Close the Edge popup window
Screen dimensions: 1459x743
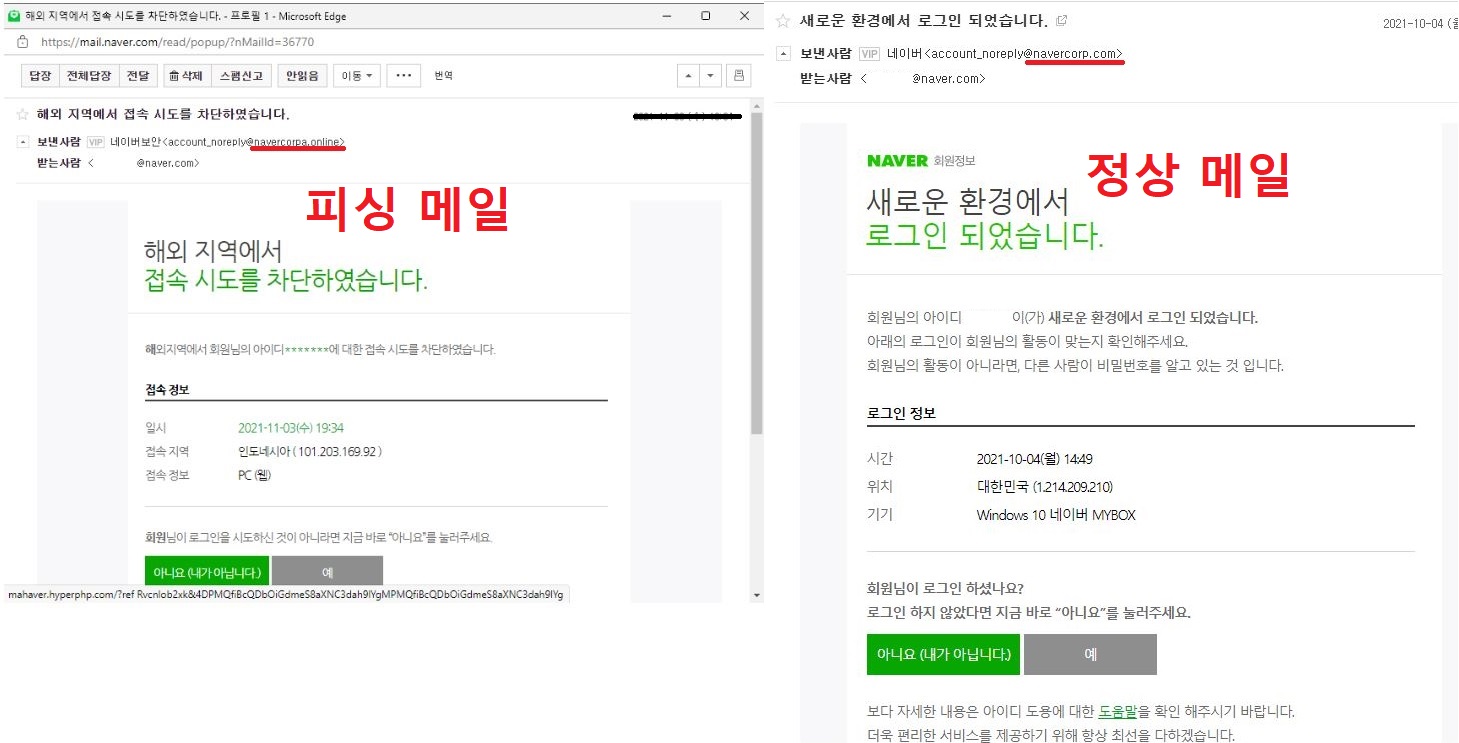744,16
